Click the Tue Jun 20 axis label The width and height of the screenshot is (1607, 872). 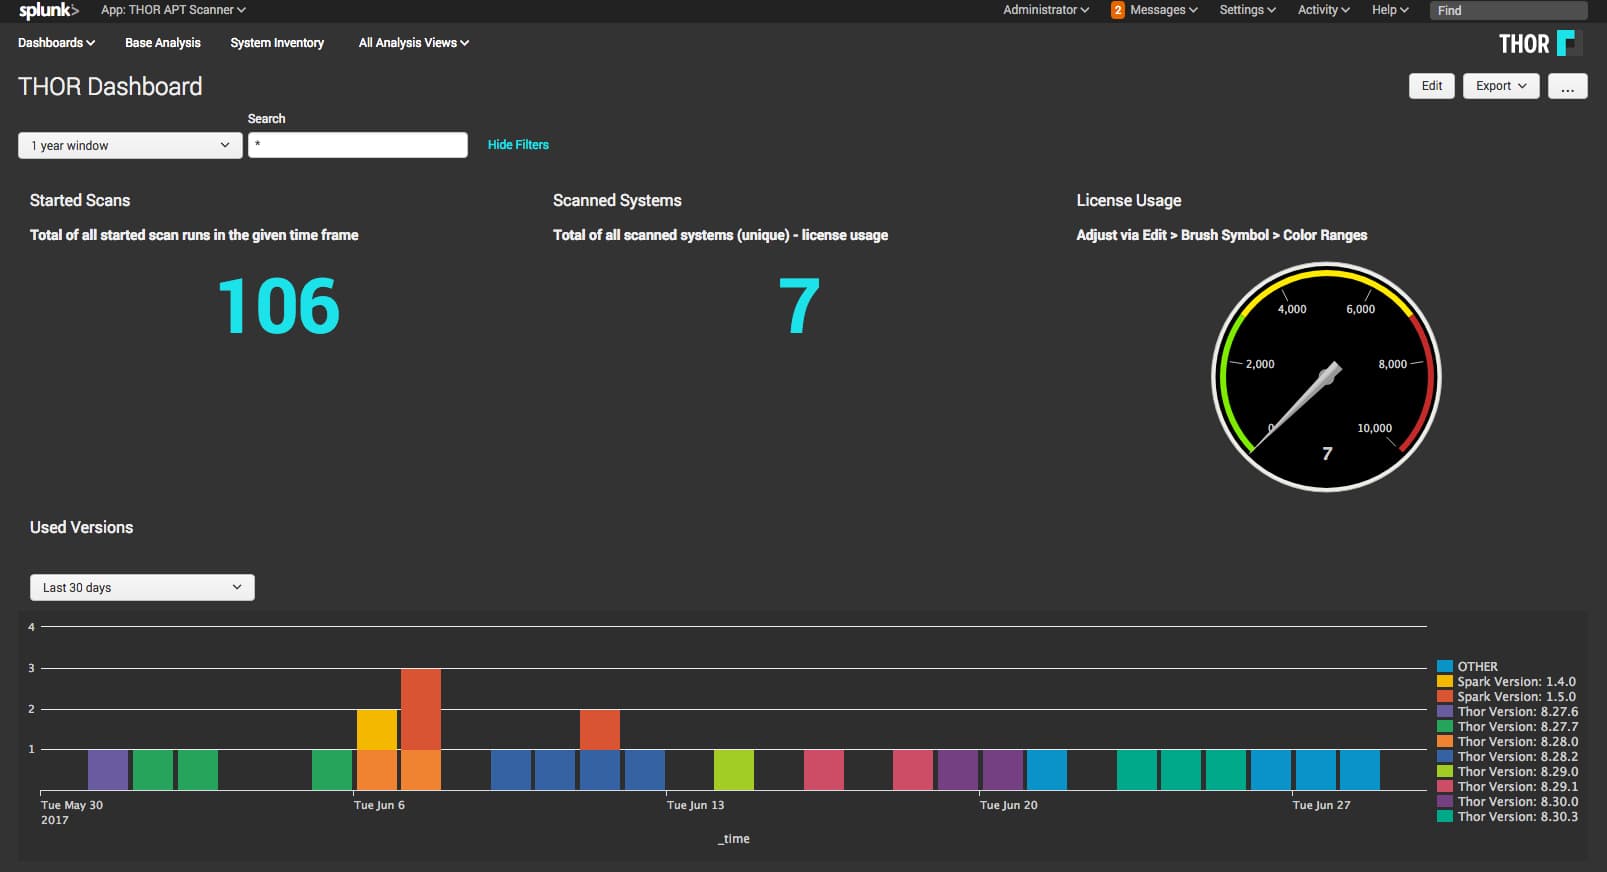click(x=1009, y=805)
